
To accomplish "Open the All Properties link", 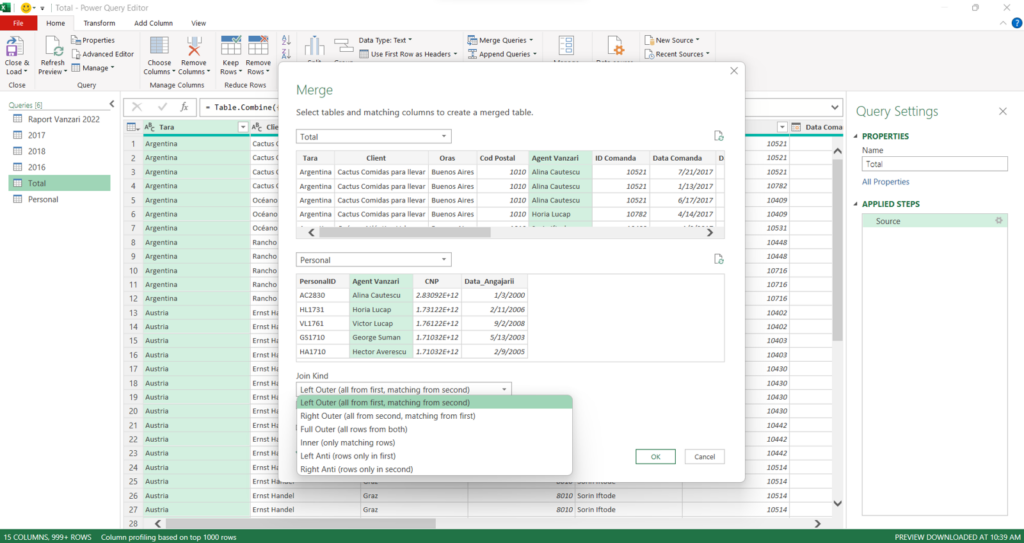I will click(886, 182).
